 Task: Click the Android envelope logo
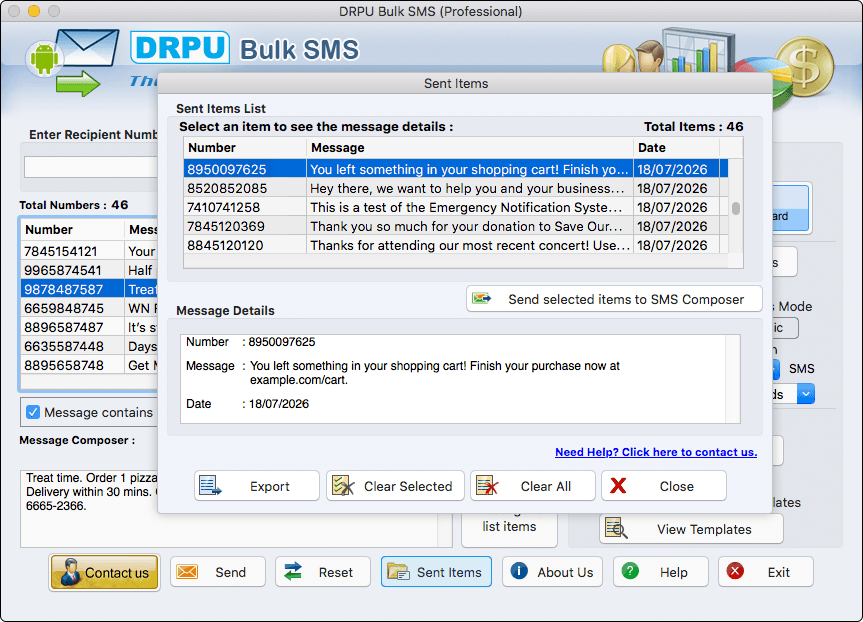(x=73, y=62)
